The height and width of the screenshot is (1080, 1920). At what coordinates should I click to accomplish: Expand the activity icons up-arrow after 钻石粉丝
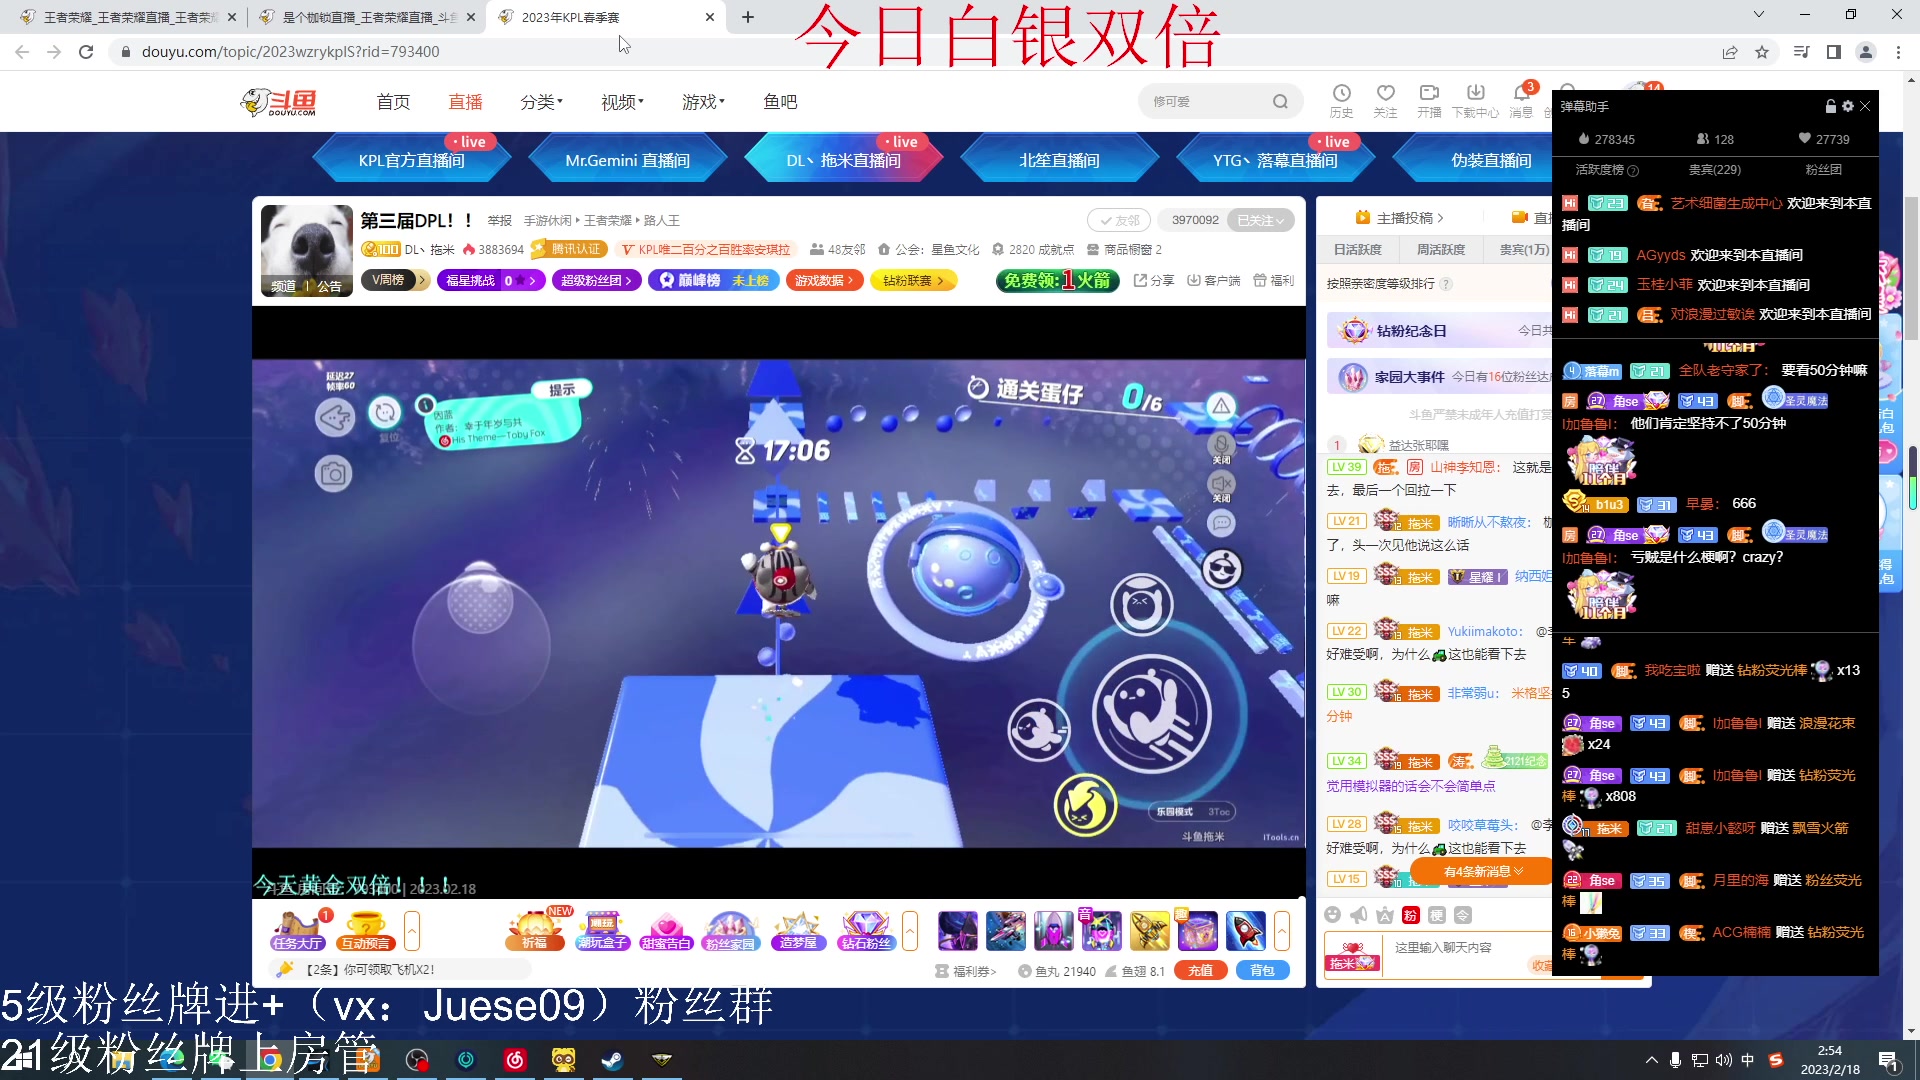click(910, 931)
